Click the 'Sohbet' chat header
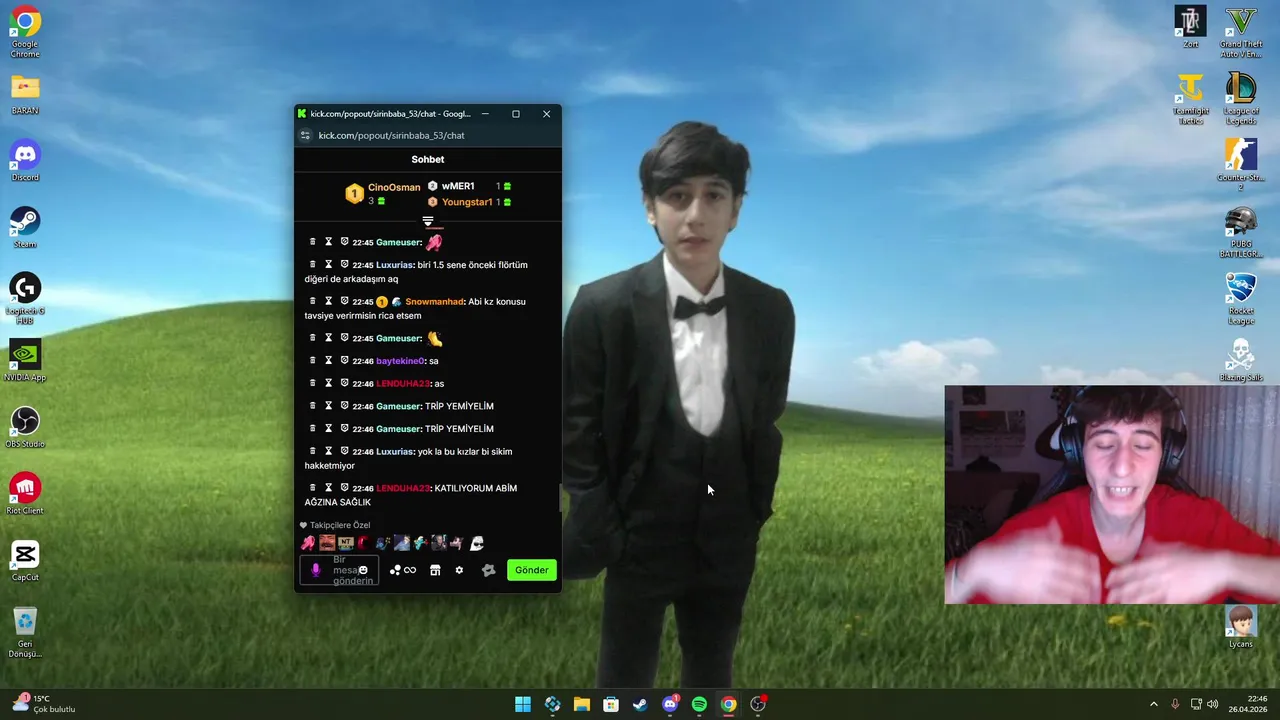 click(x=428, y=159)
